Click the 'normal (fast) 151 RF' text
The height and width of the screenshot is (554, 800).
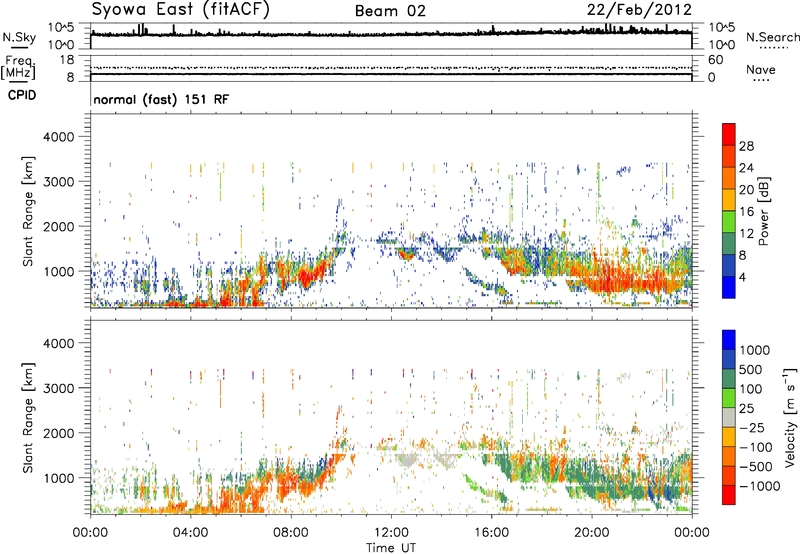pyautogui.click(x=161, y=99)
